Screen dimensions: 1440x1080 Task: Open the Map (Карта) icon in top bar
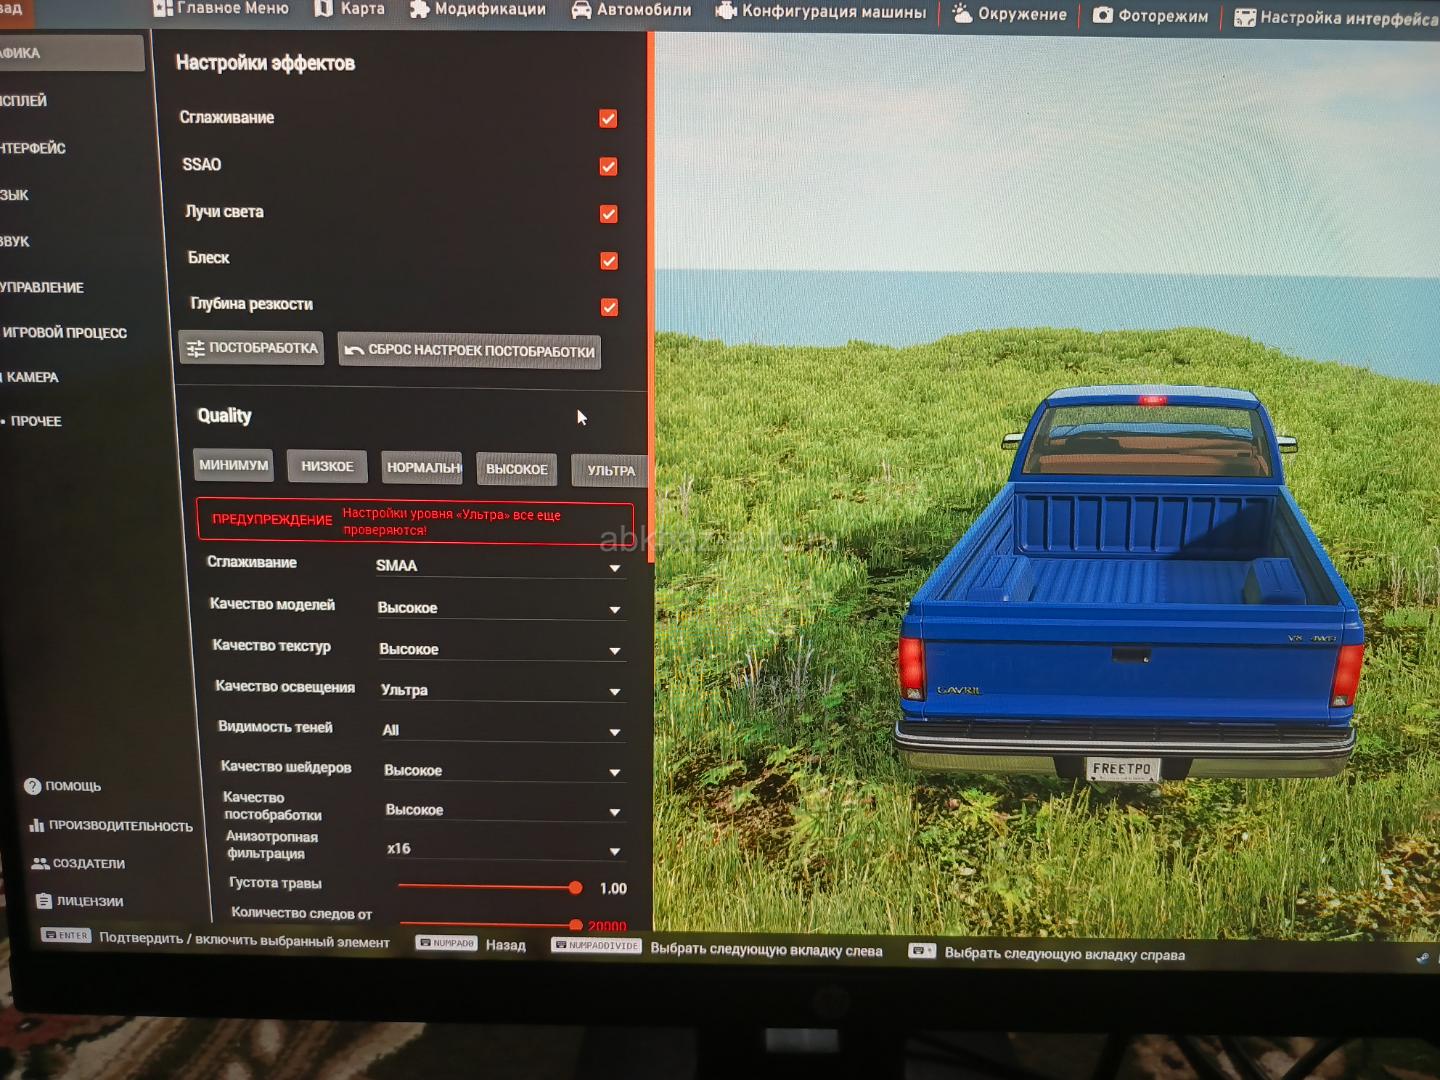pyautogui.click(x=324, y=9)
